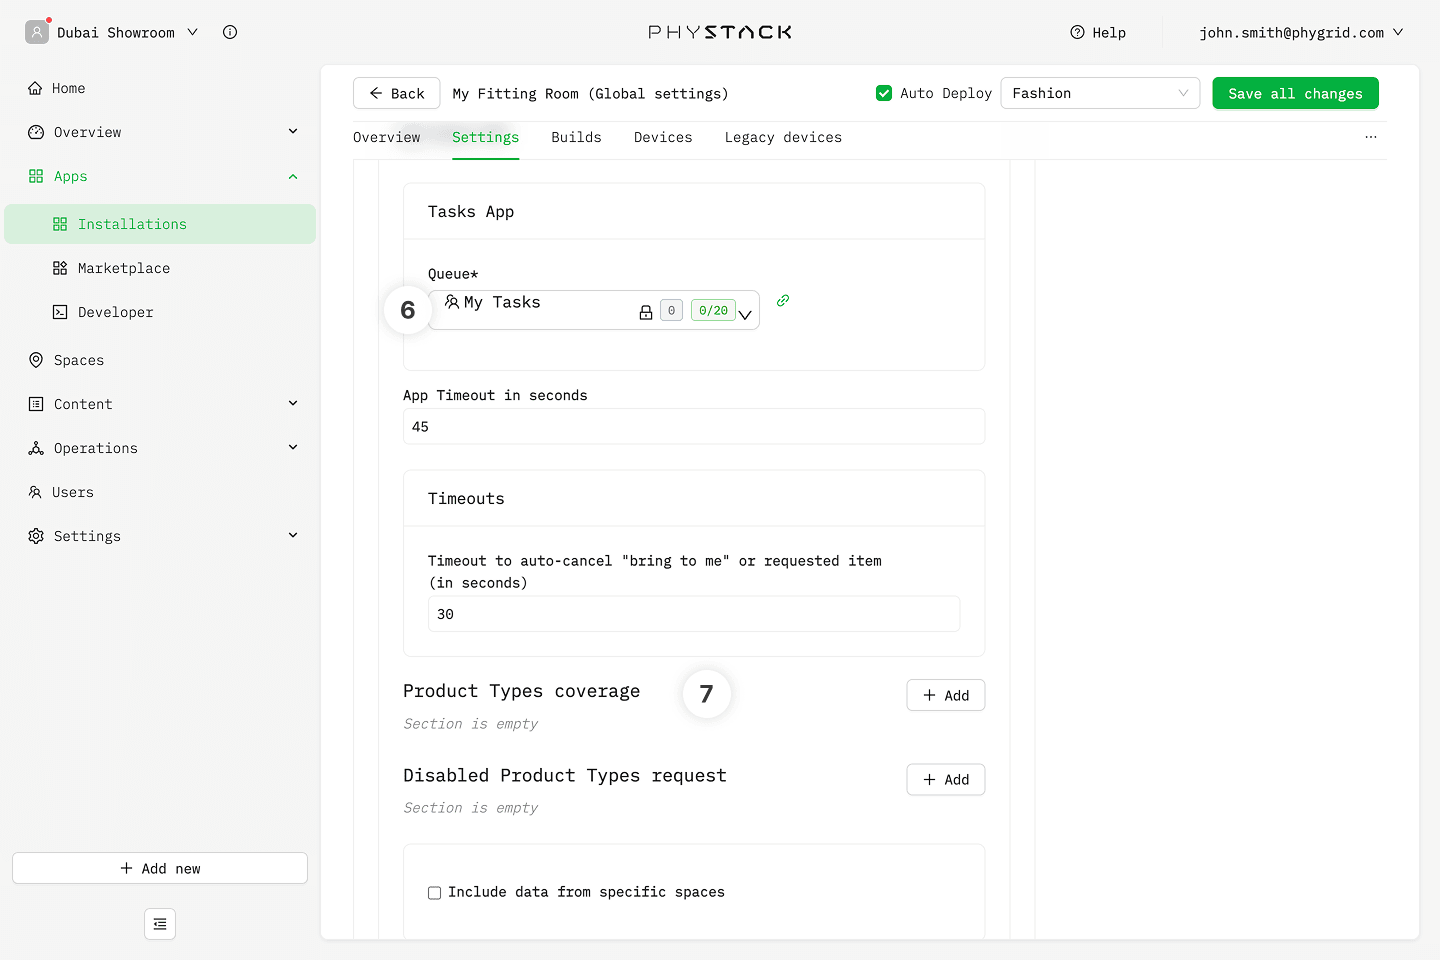Open the john.smith@phygrid.com account menu

click(x=1301, y=32)
